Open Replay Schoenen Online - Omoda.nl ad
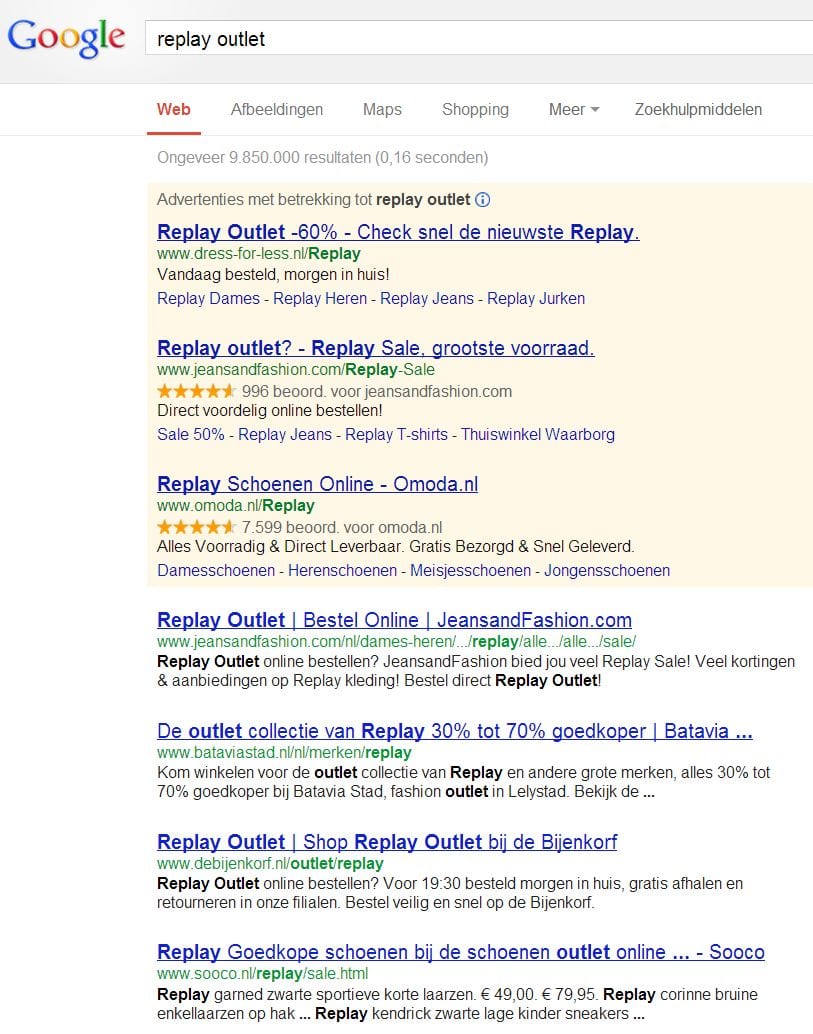 (317, 484)
